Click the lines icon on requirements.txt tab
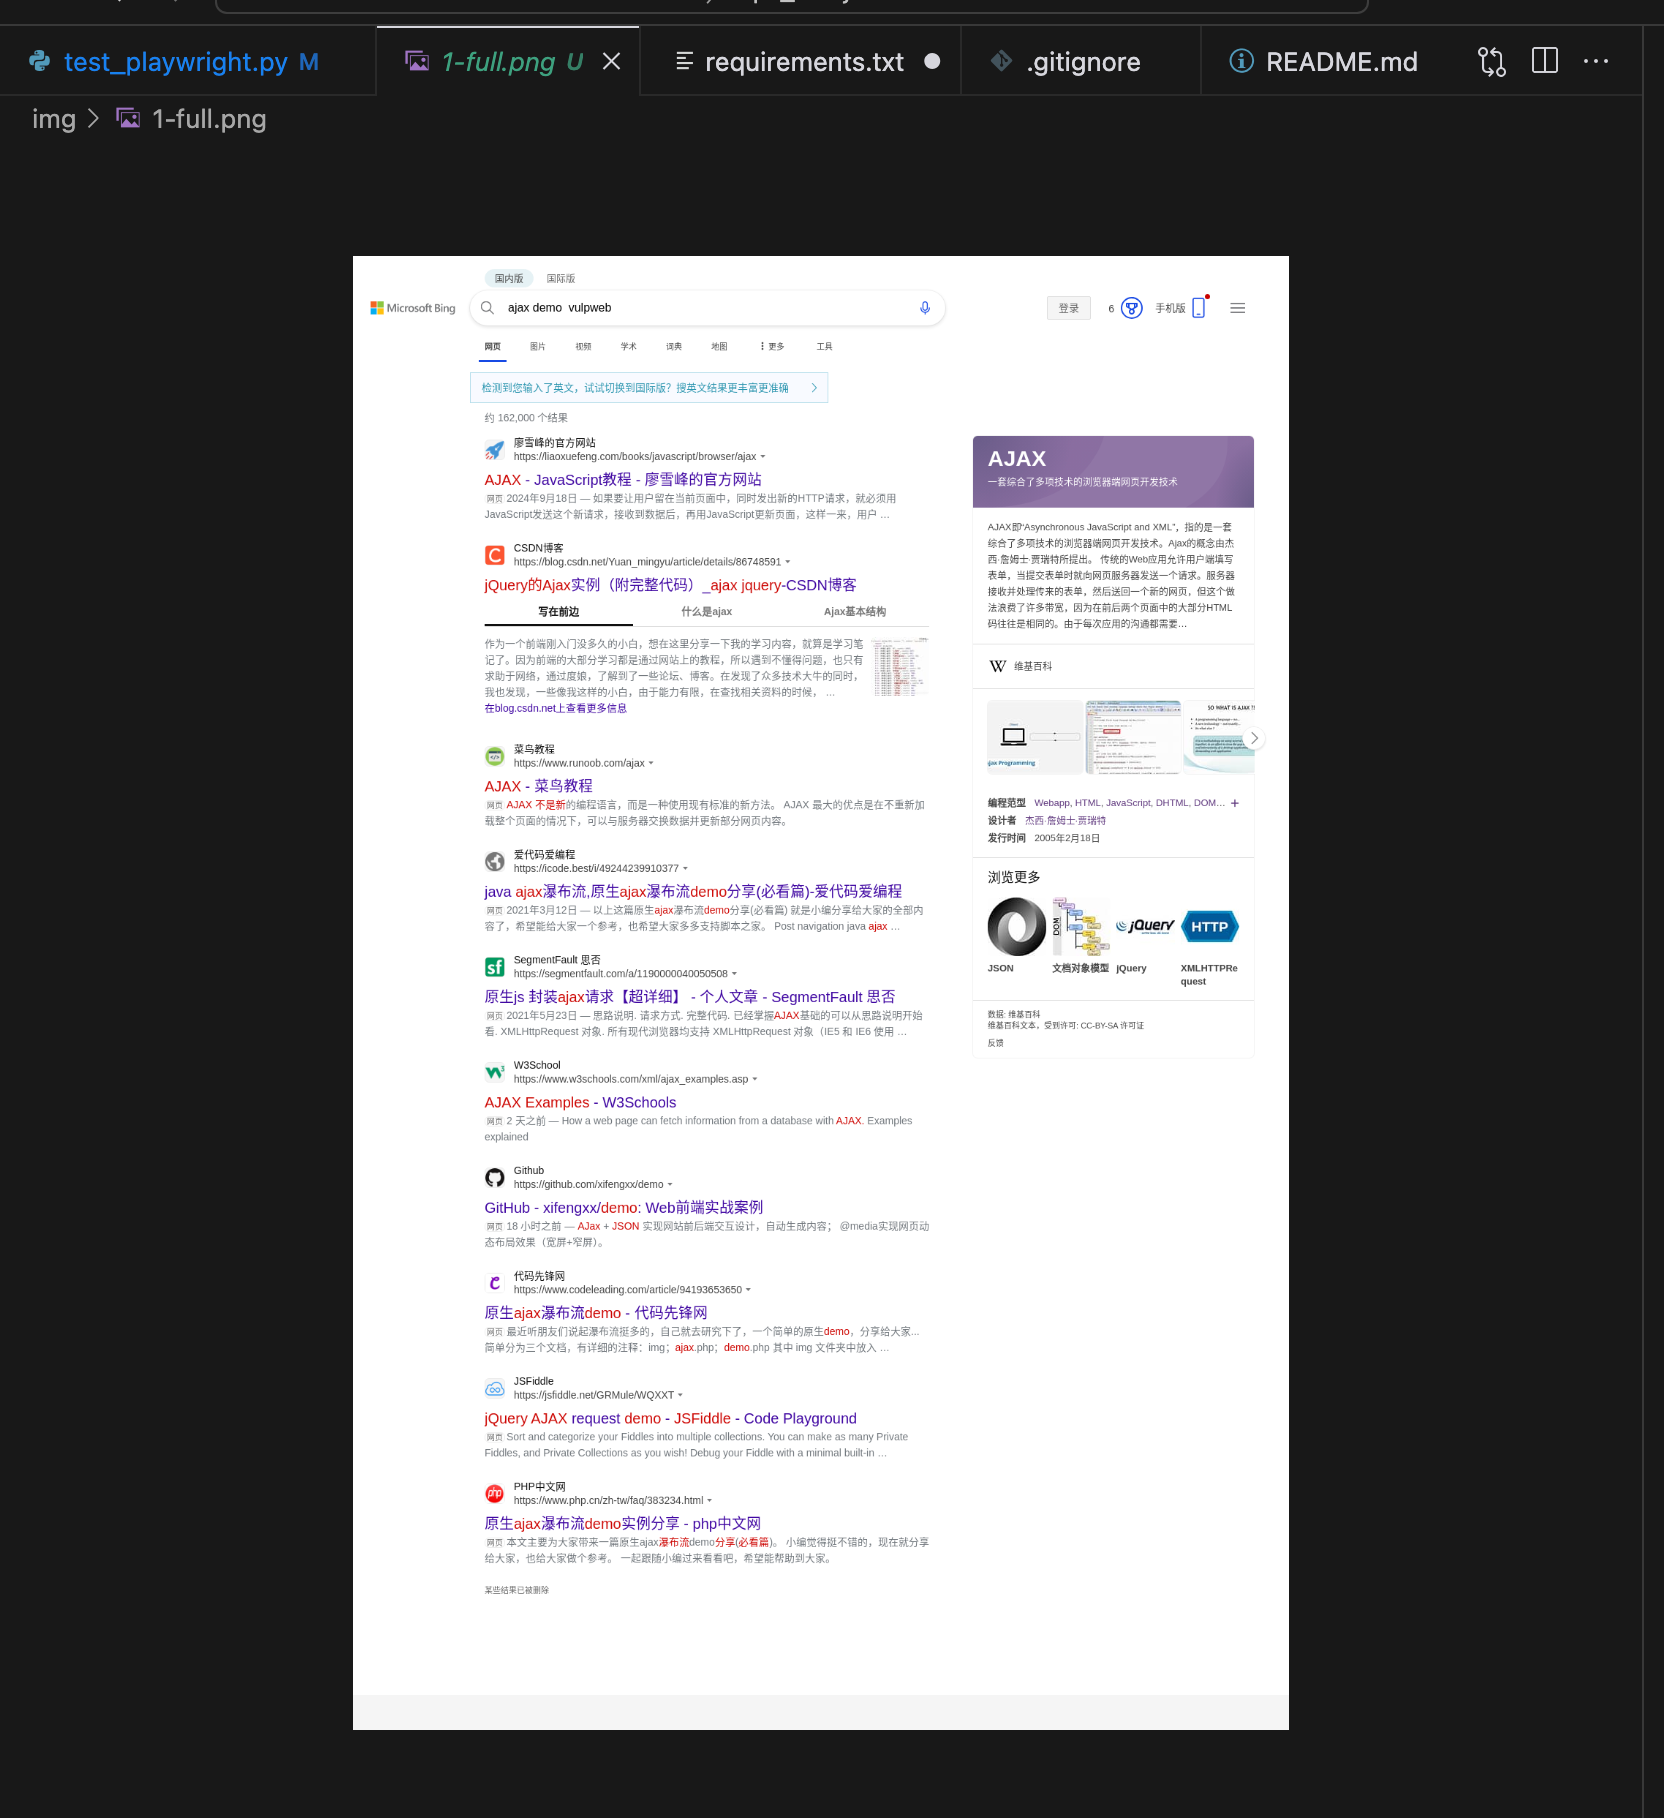Screen dimensions: 1664x1818 tap(685, 62)
